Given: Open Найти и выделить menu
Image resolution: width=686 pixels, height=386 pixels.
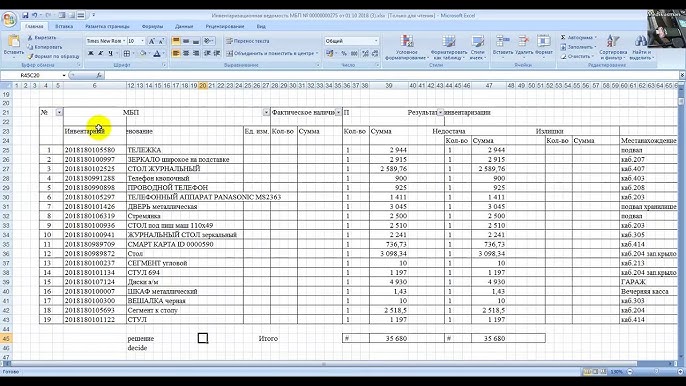Looking at the screenshot, I should pos(641,47).
